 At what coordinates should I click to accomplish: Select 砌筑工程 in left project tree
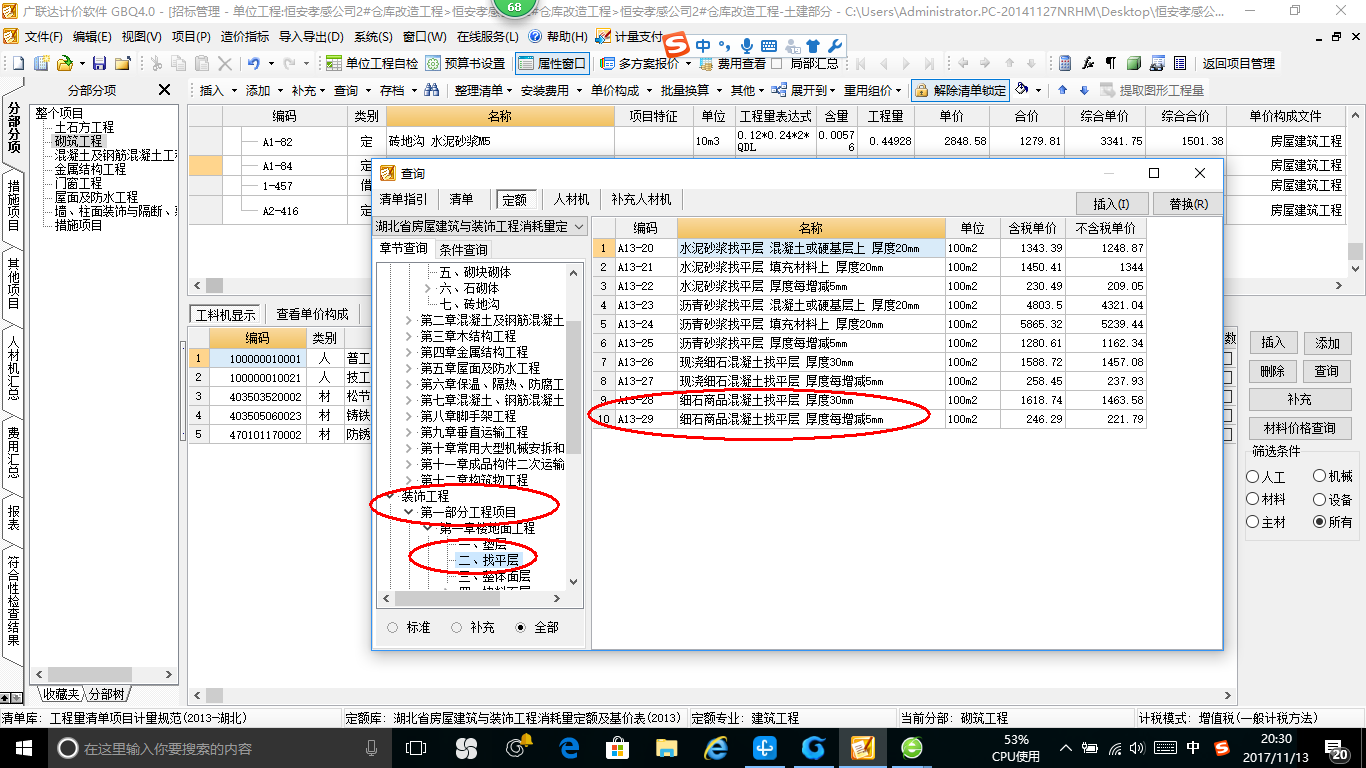[78, 141]
